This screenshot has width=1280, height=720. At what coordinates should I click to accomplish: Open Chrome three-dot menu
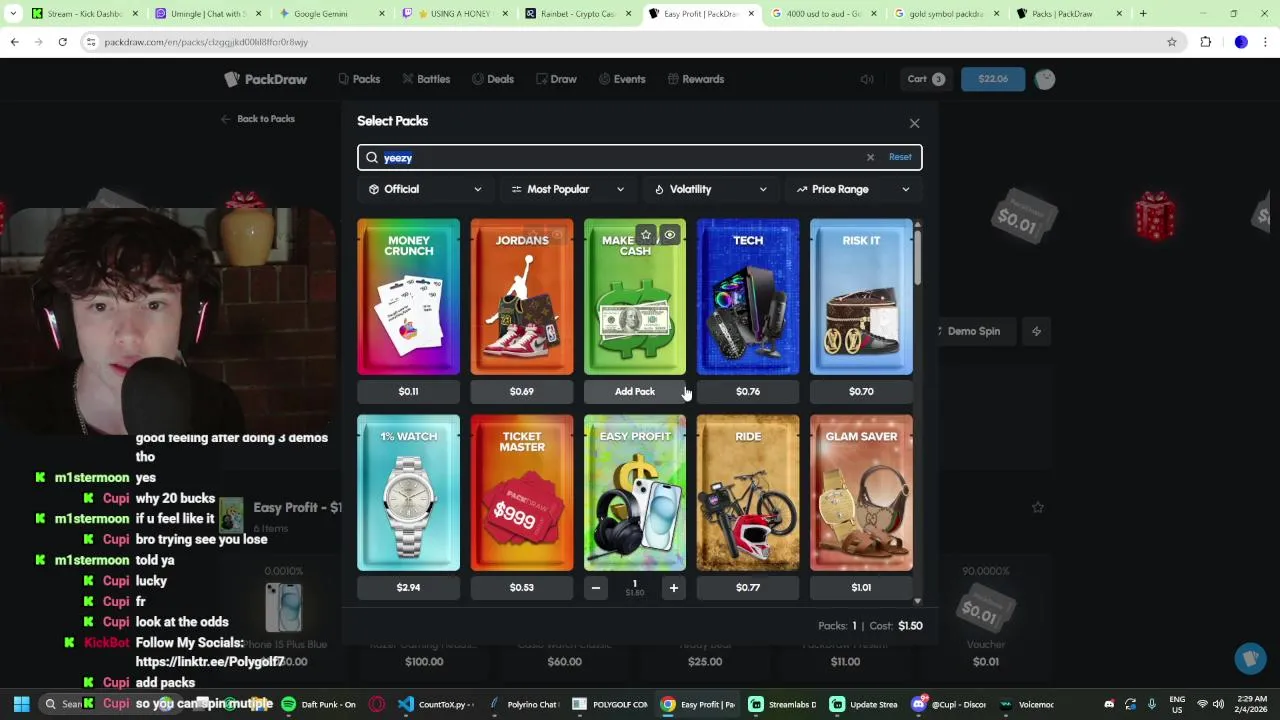click(1266, 42)
